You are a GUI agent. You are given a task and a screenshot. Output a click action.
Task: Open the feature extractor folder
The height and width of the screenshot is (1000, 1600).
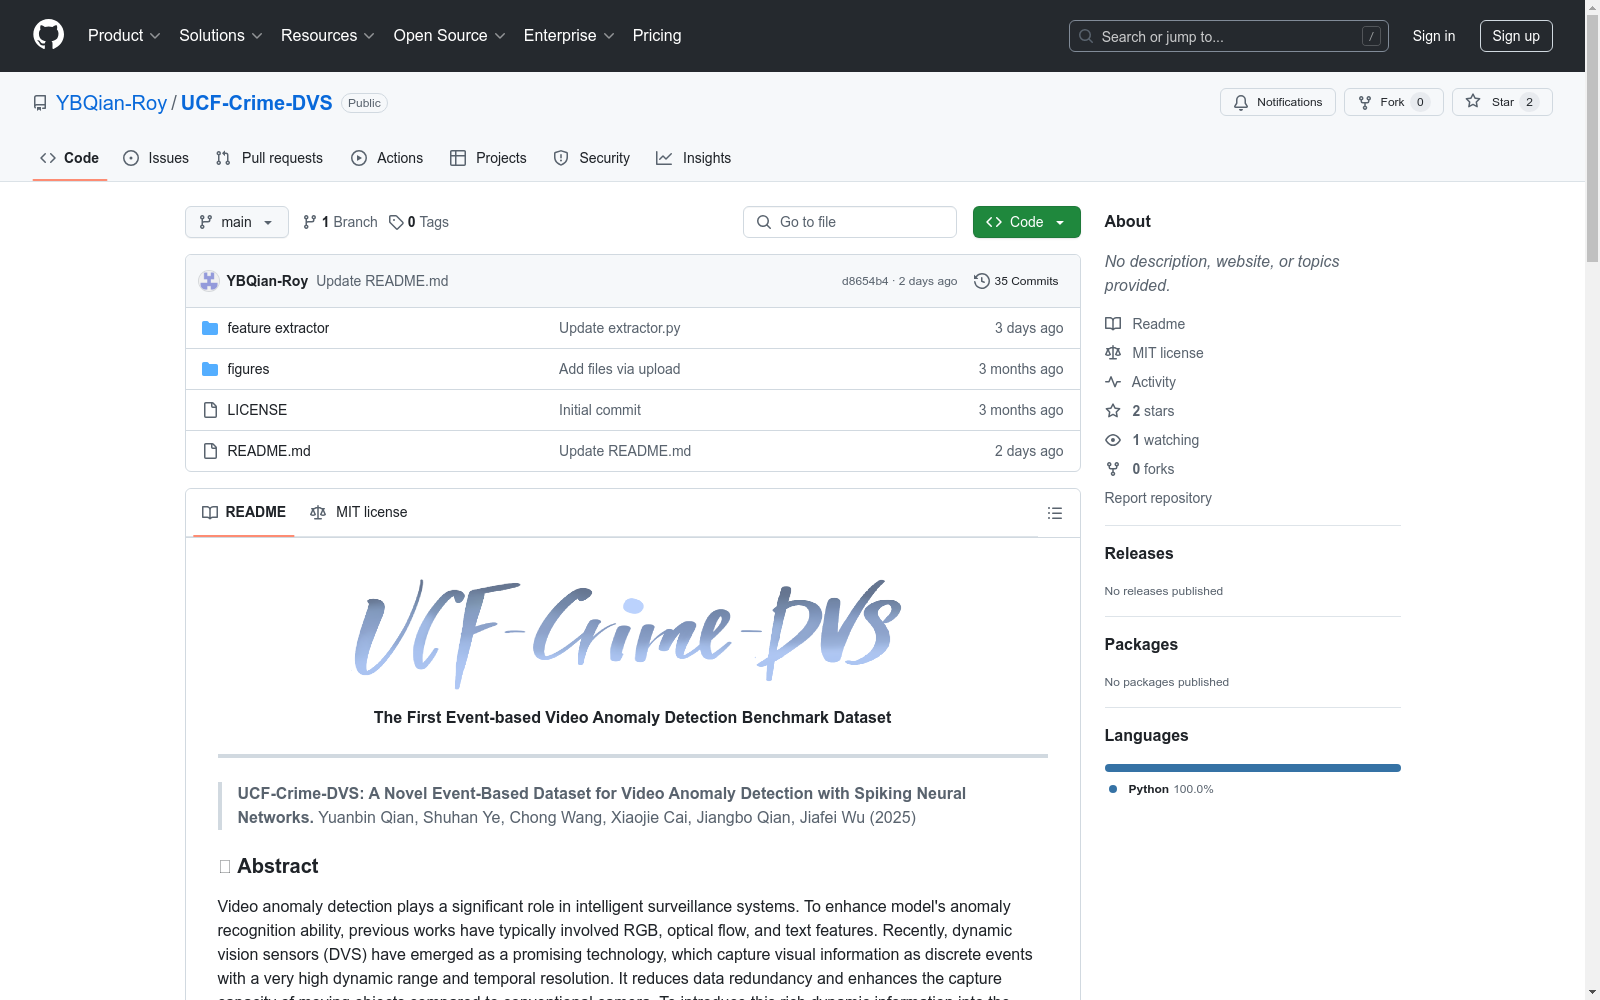click(x=278, y=328)
